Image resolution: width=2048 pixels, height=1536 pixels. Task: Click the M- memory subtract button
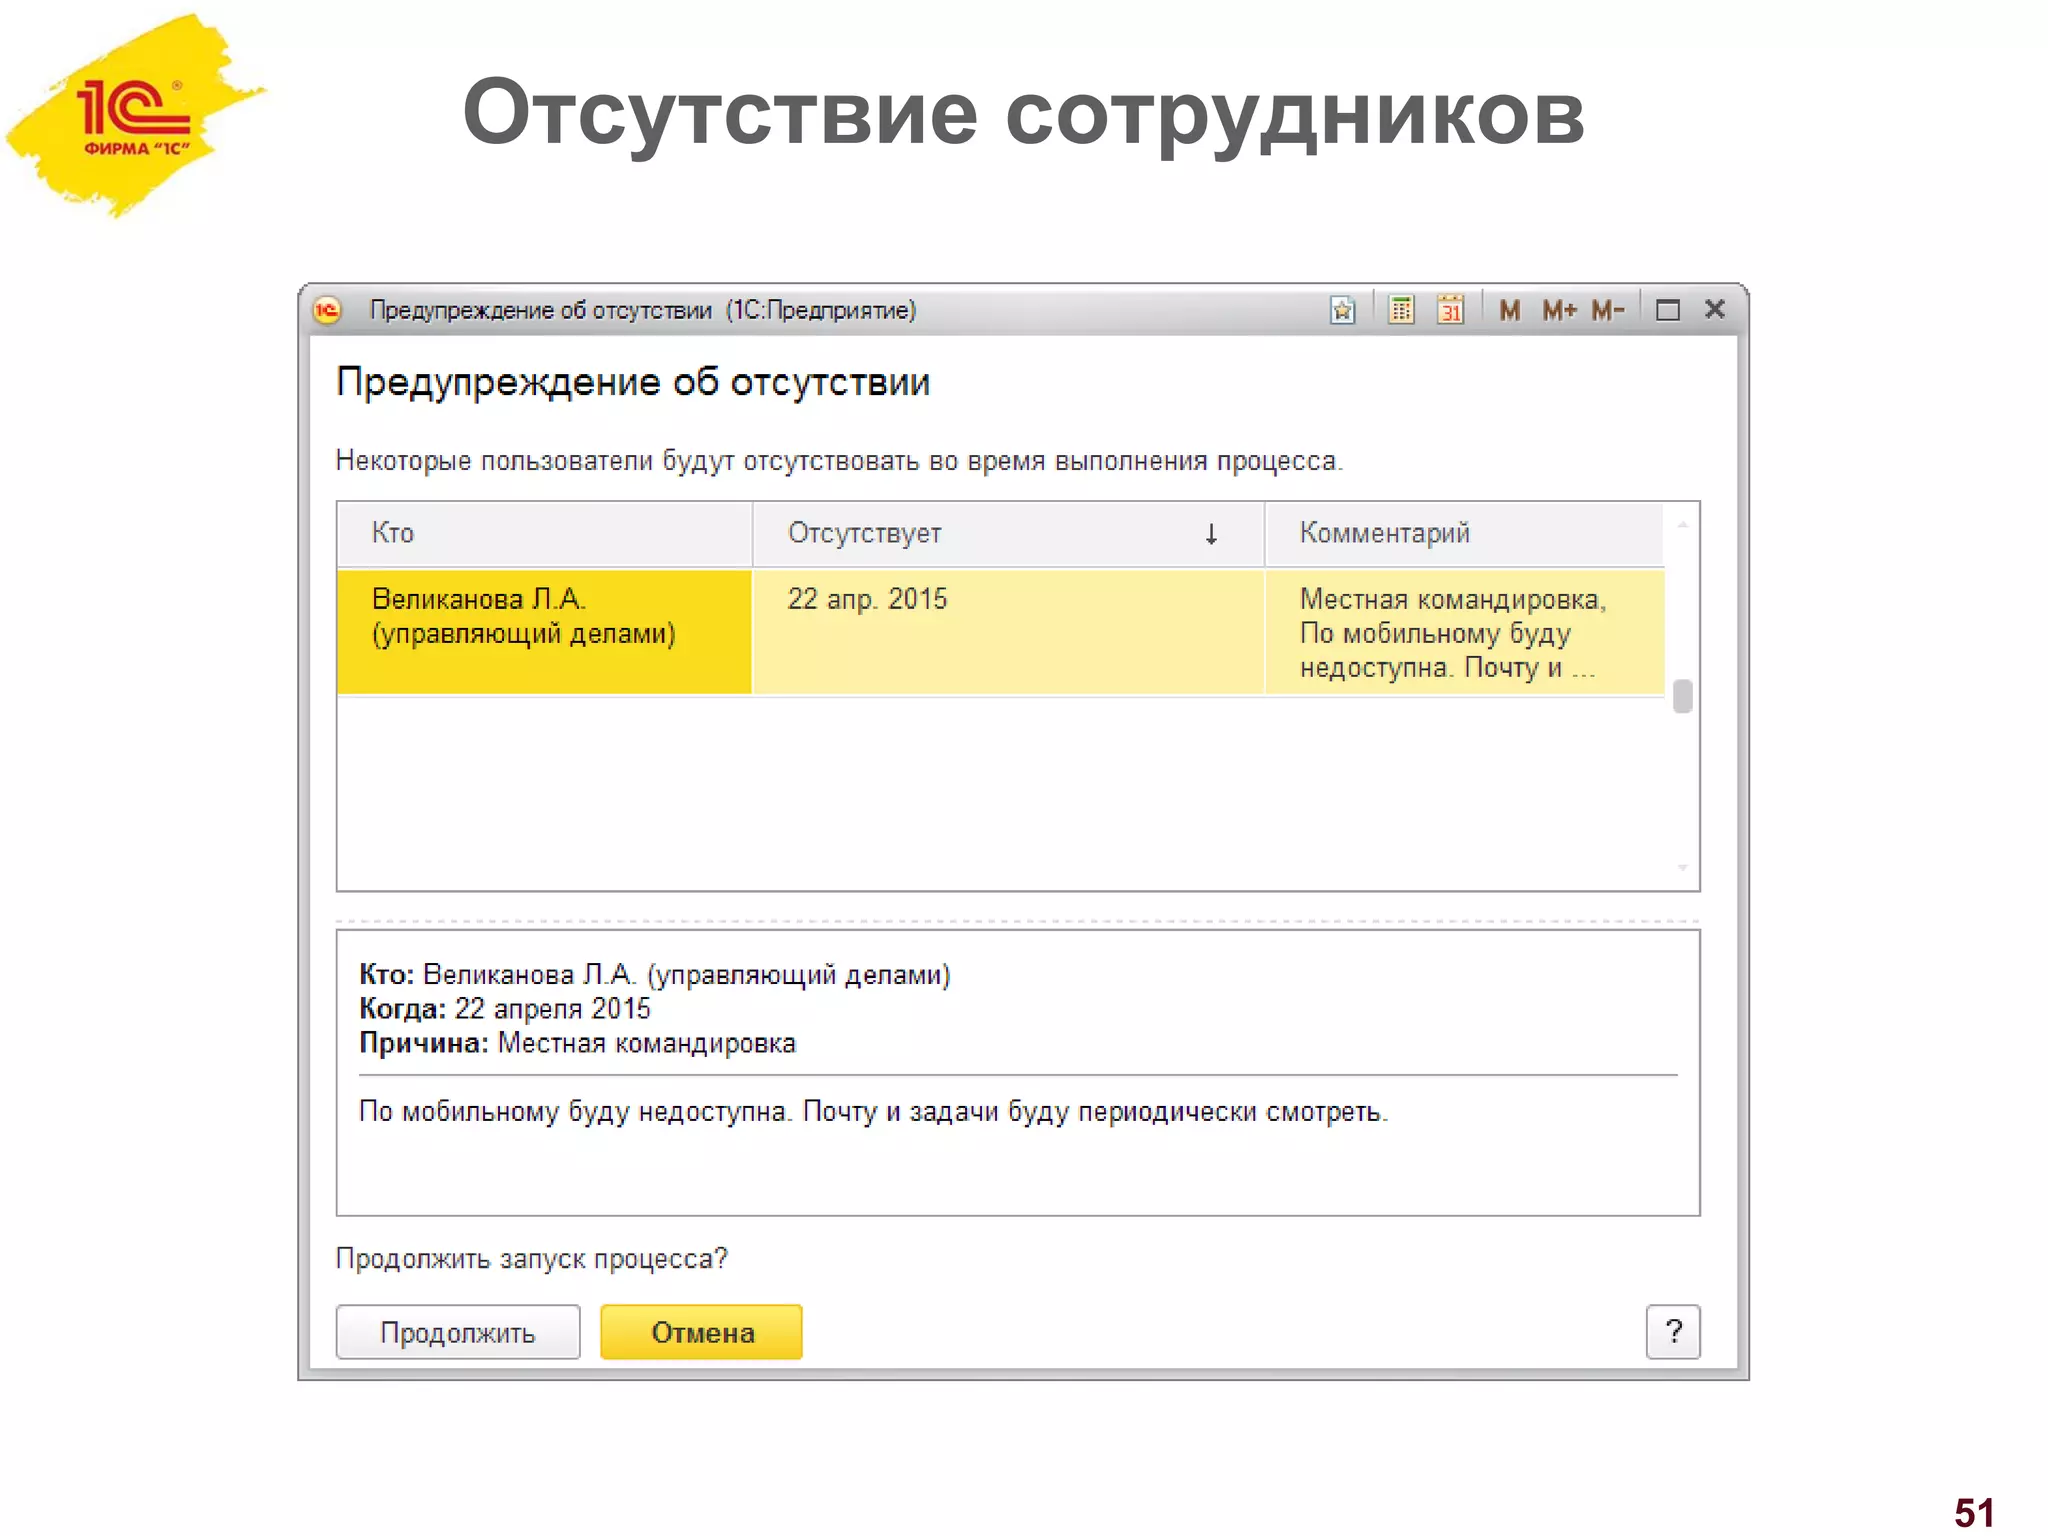coord(1608,311)
